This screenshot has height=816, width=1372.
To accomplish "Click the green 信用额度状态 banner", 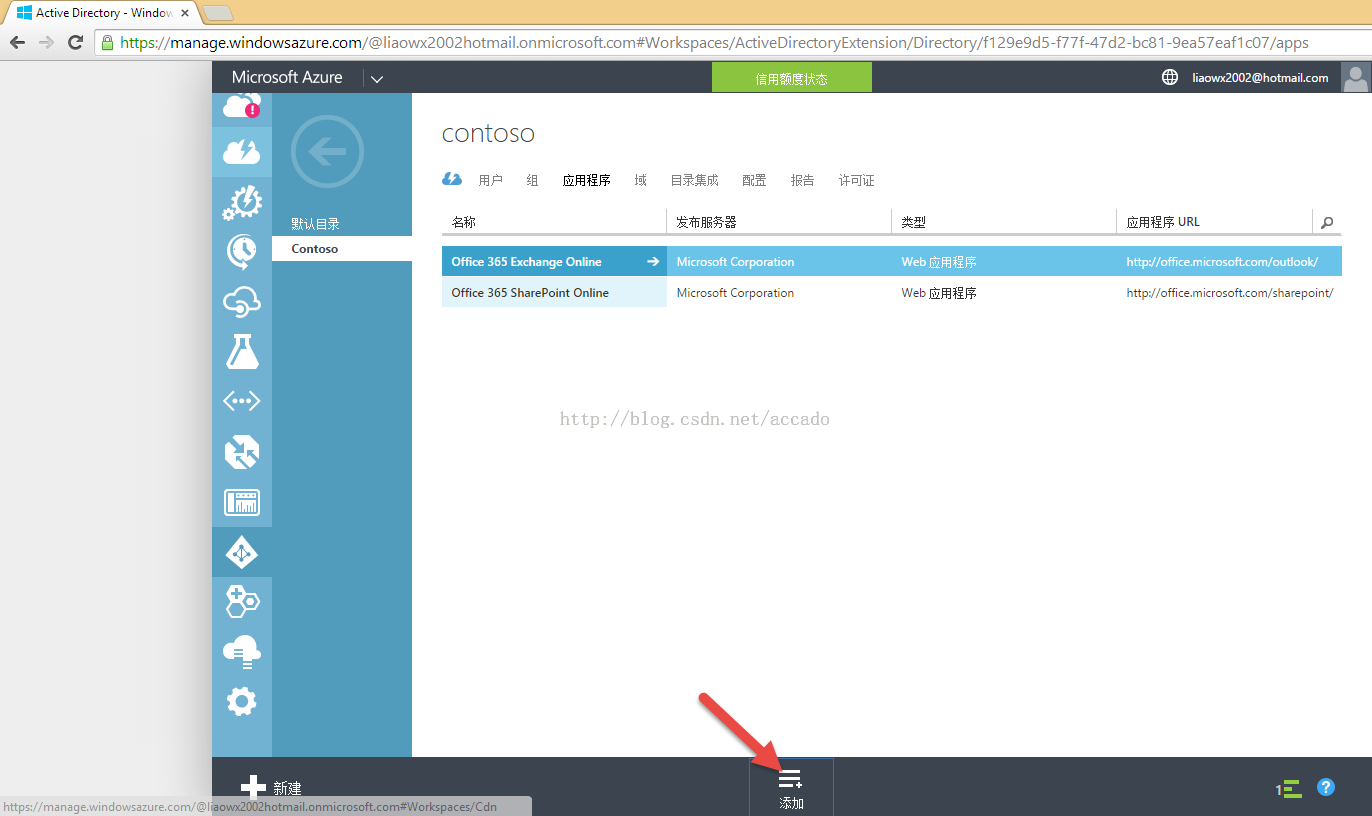I will click(x=791, y=78).
